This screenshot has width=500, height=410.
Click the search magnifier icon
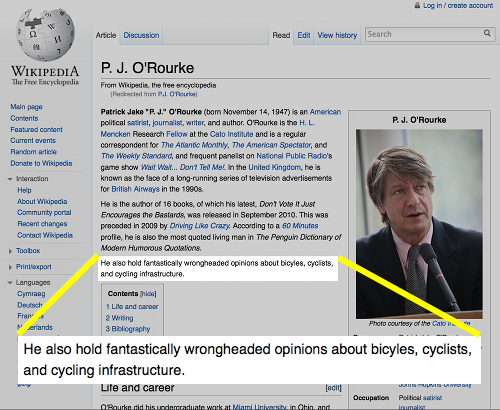(x=487, y=33)
